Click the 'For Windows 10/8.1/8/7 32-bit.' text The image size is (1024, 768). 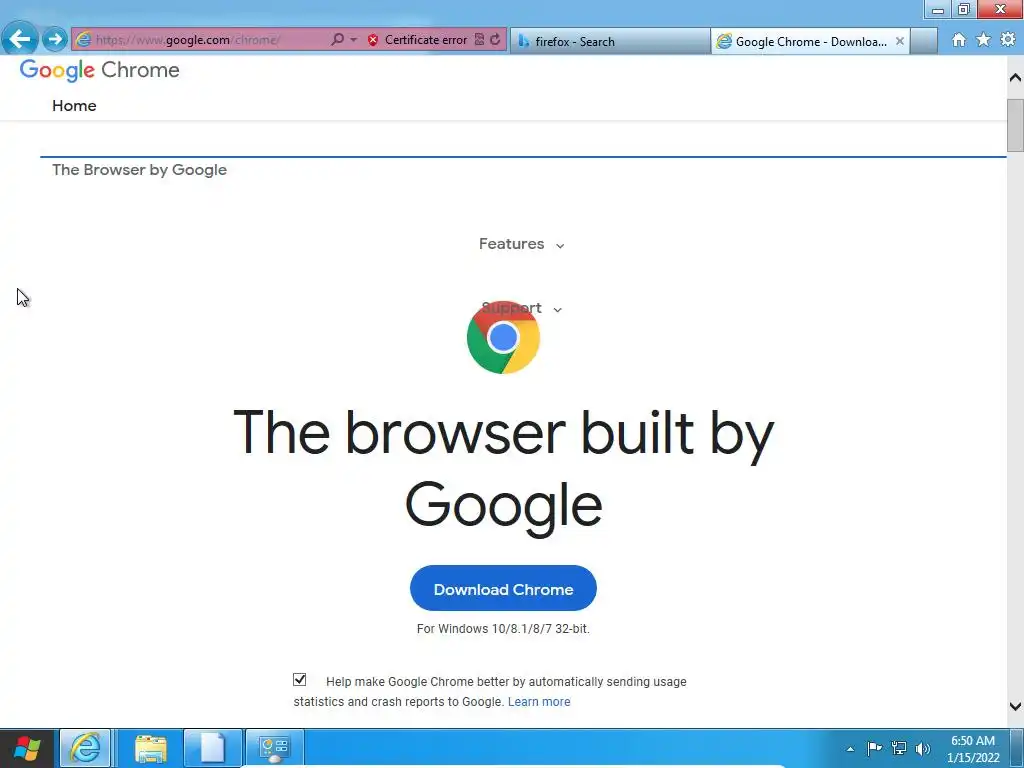pyautogui.click(x=503, y=629)
